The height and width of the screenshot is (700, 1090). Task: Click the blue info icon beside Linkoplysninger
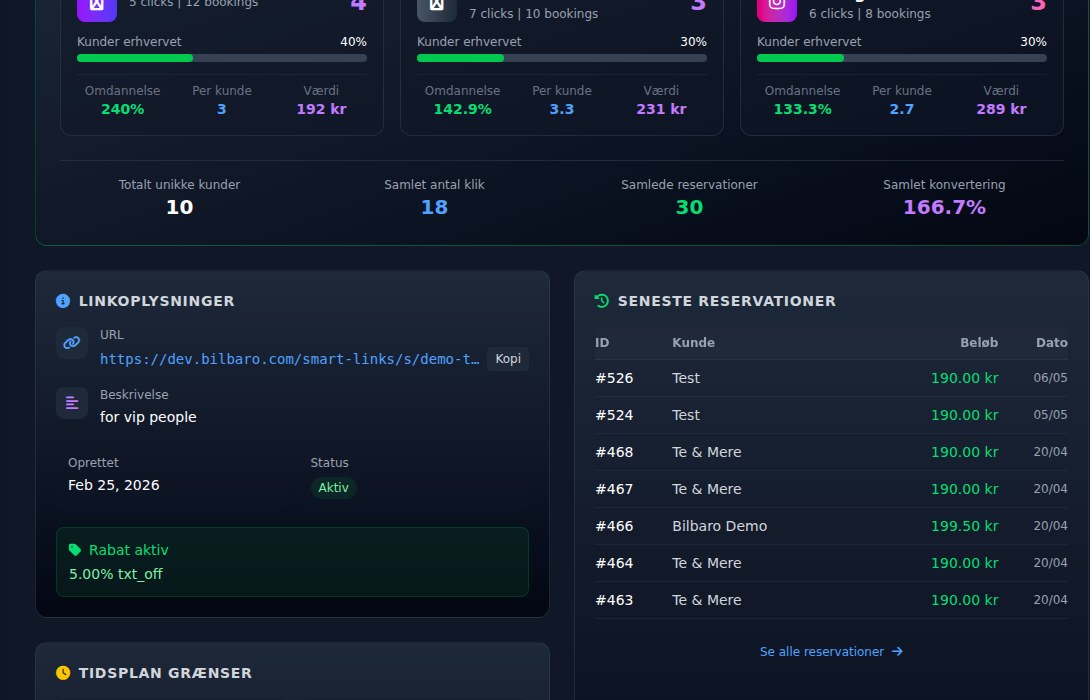point(63,301)
